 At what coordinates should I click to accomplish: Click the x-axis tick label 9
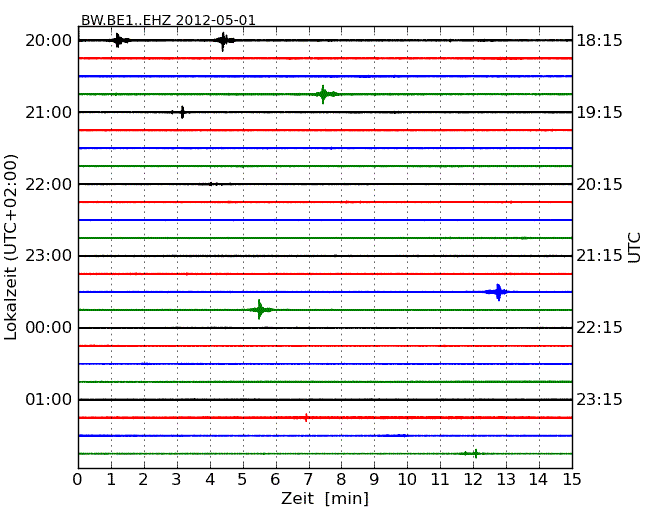374,480
